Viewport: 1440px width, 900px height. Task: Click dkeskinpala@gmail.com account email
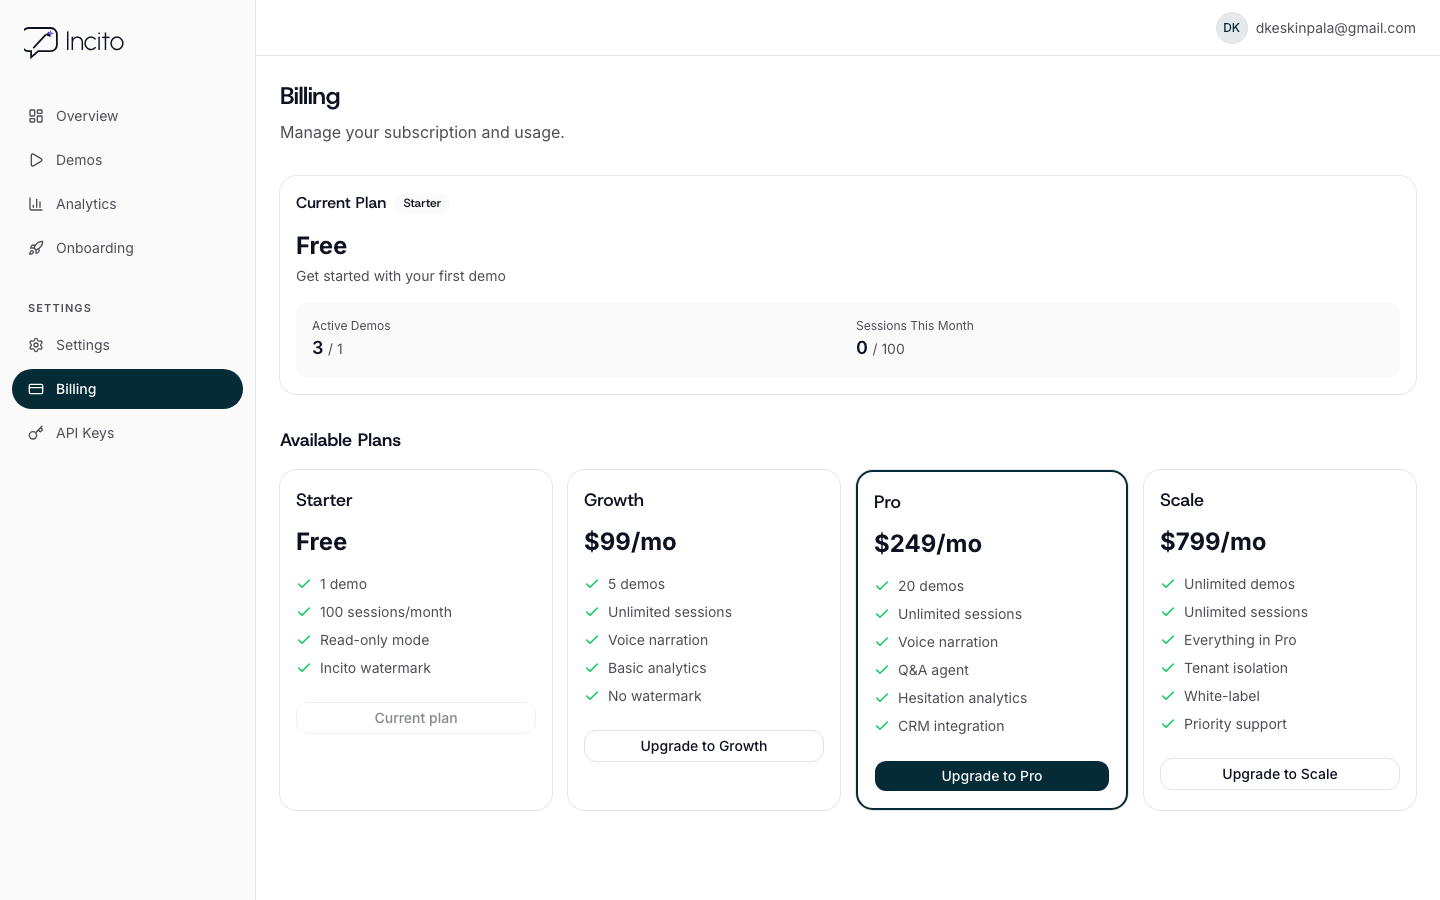coord(1335,28)
